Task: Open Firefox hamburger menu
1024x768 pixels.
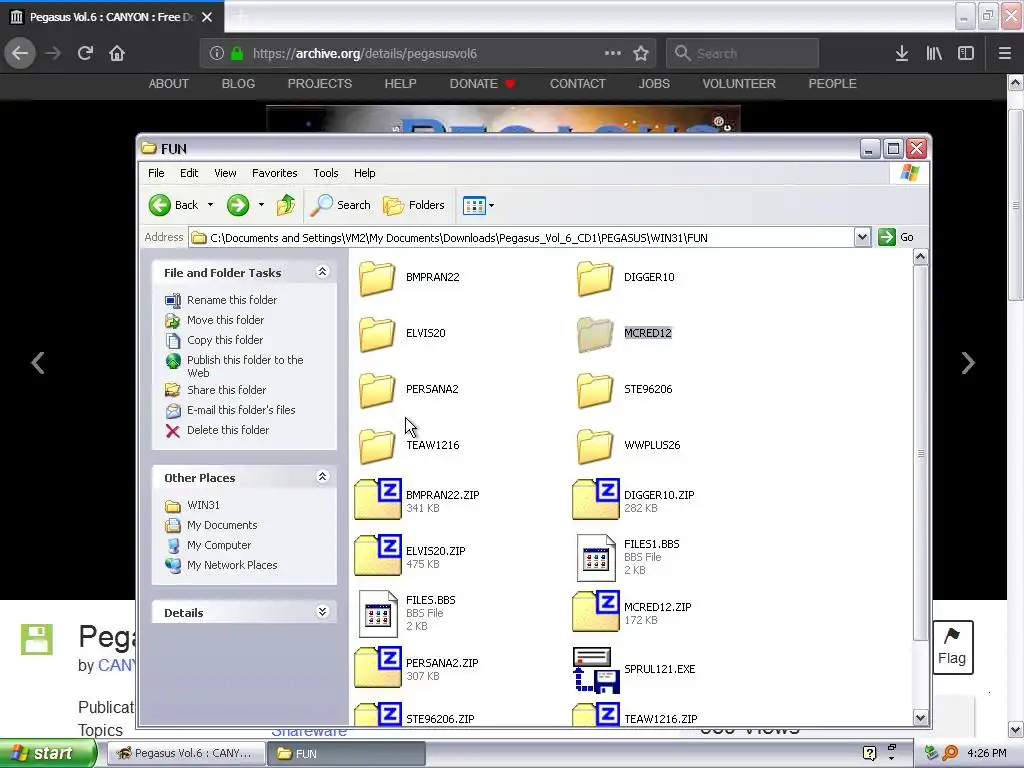Action: 1004,54
